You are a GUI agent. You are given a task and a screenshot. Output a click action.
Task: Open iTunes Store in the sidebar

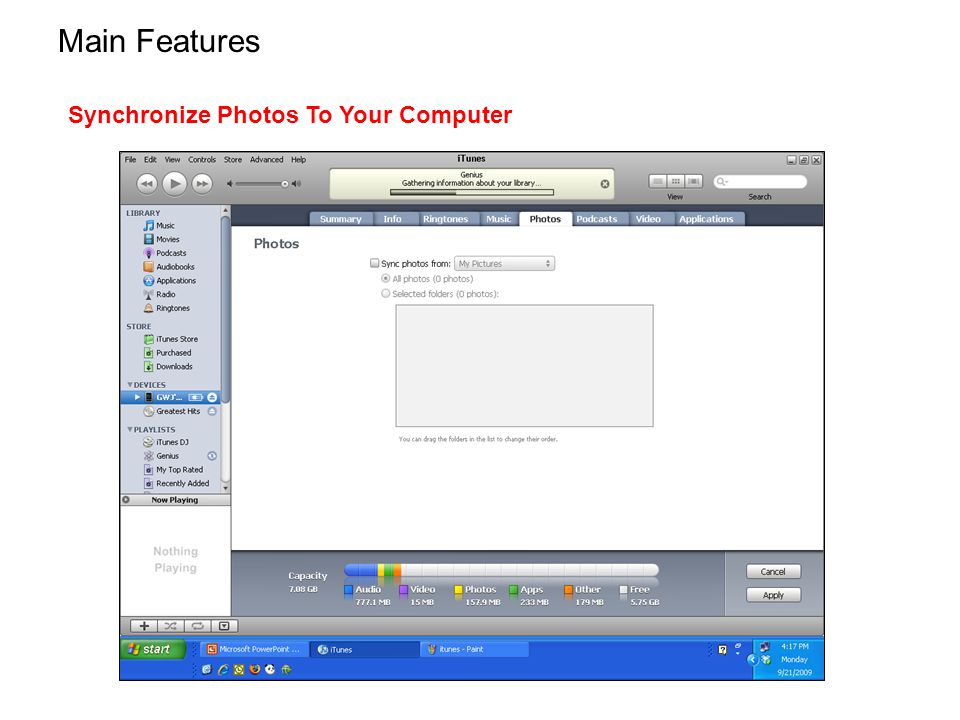(x=177, y=339)
